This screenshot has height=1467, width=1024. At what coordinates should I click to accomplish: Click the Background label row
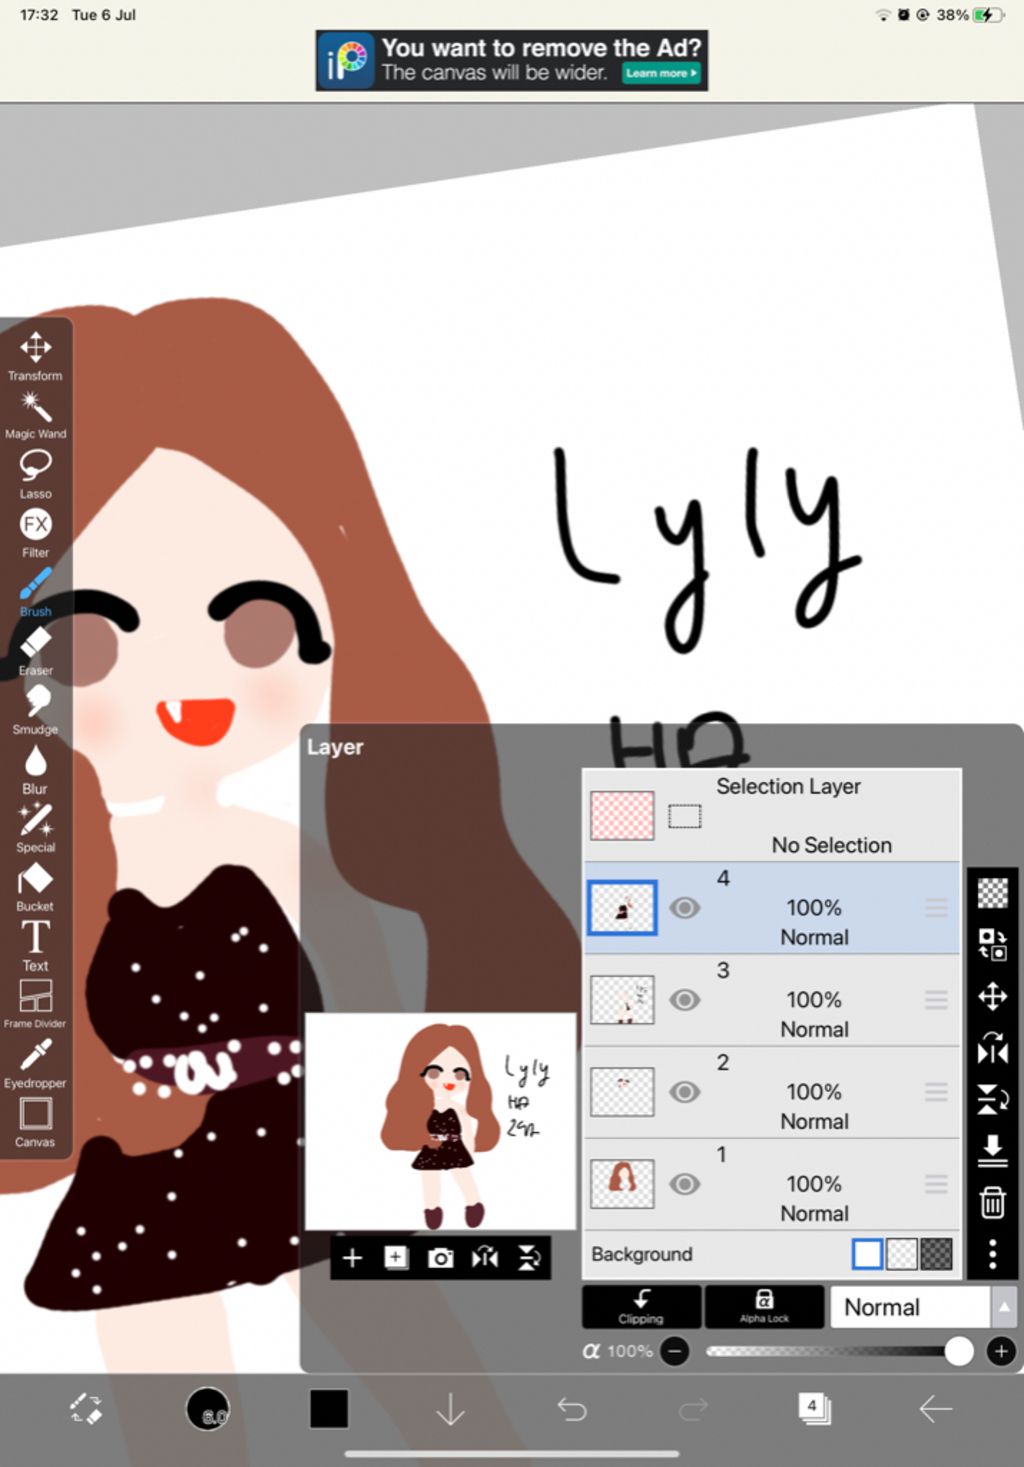(772, 1254)
